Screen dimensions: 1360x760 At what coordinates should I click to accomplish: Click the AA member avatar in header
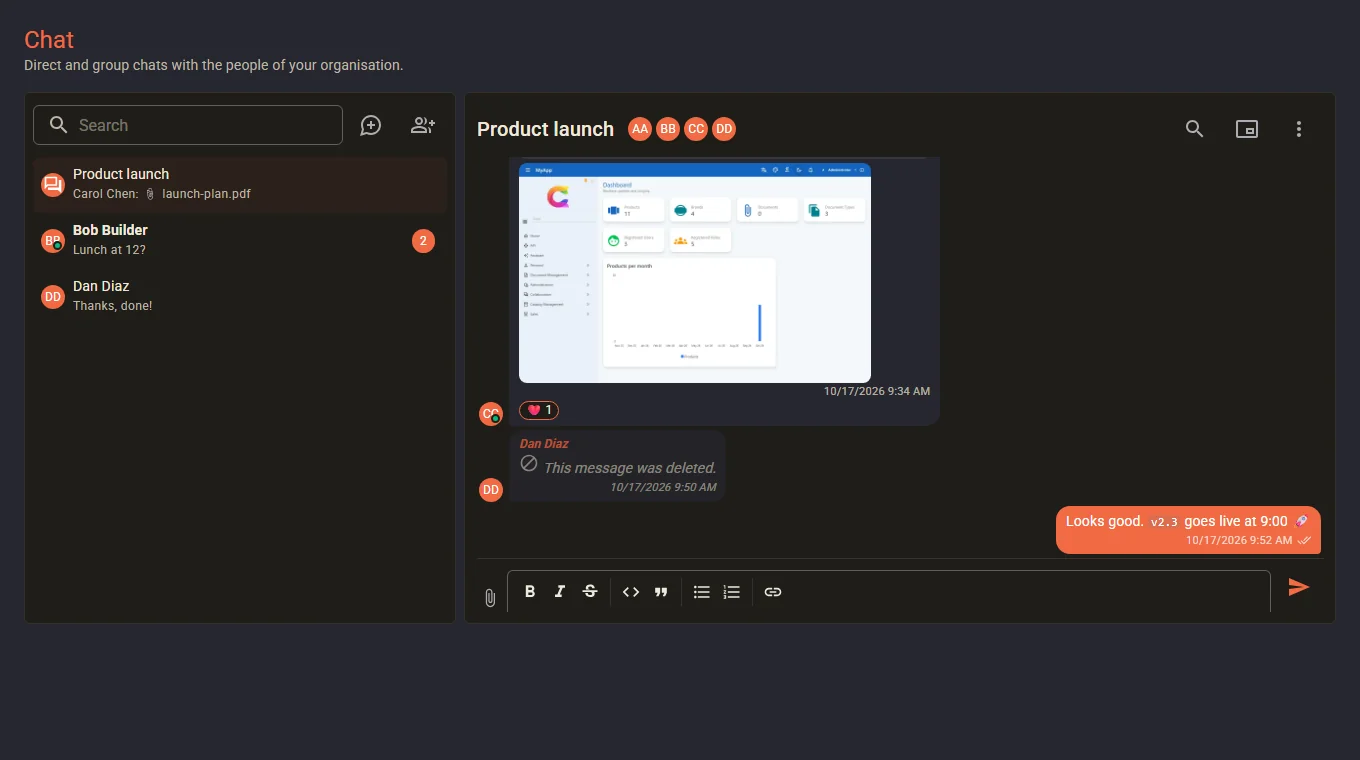[x=640, y=129]
